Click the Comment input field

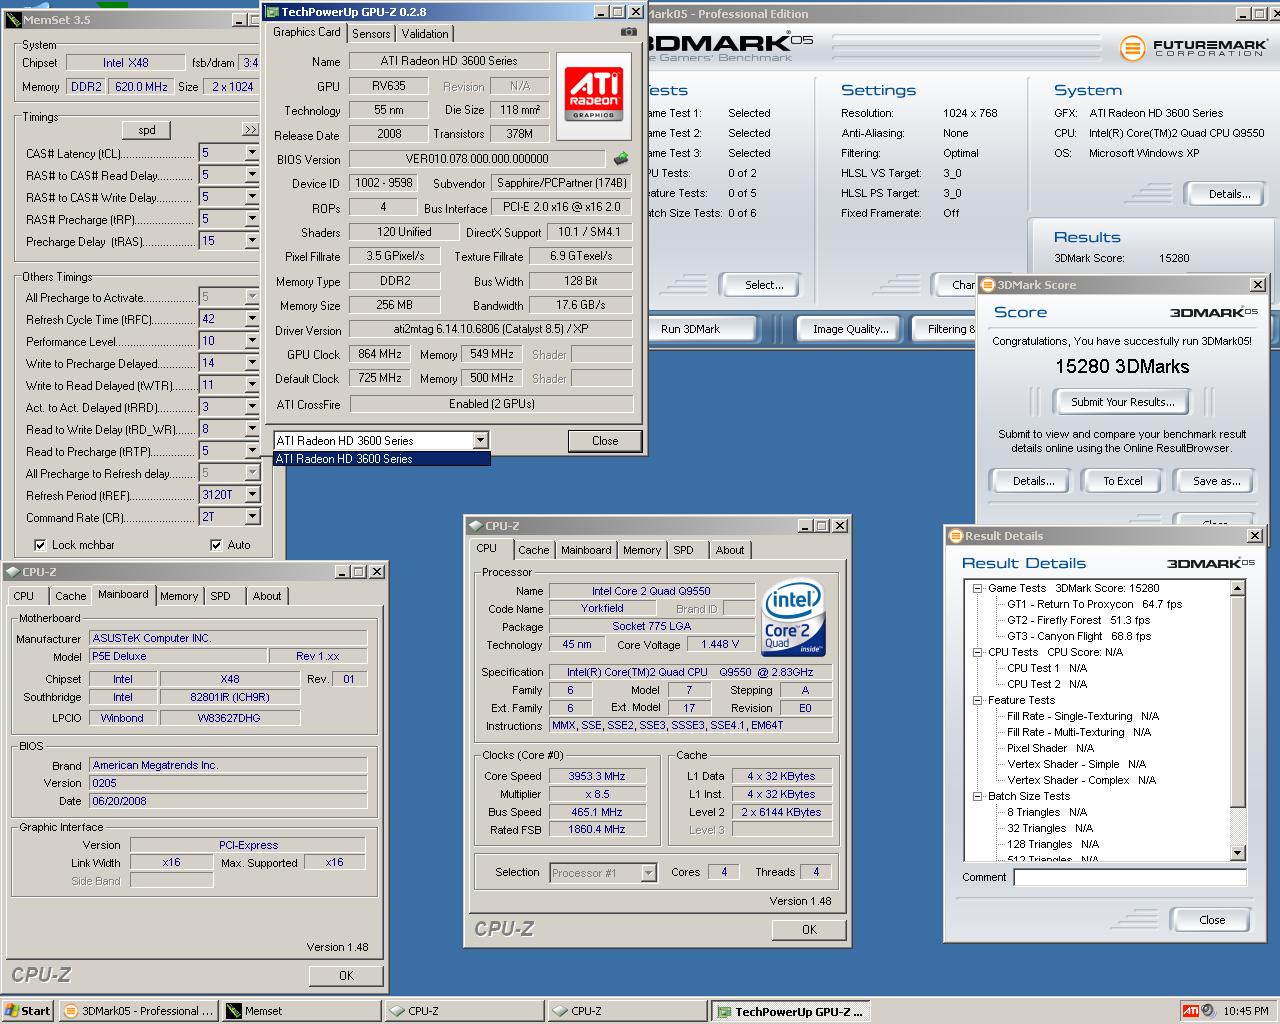point(1130,877)
